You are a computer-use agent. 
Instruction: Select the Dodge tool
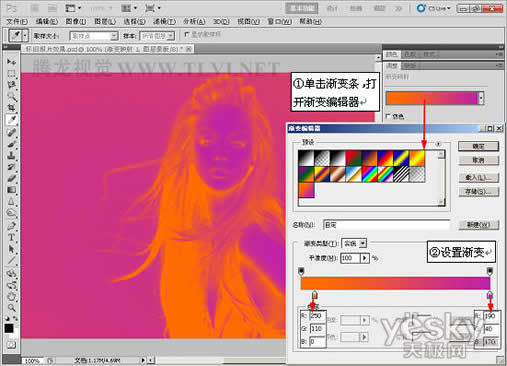(x=11, y=213)
